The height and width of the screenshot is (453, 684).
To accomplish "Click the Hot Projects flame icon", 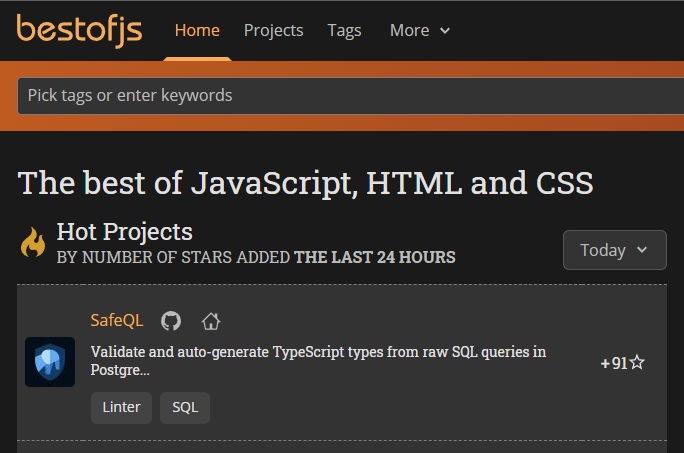I will [33, 242].
